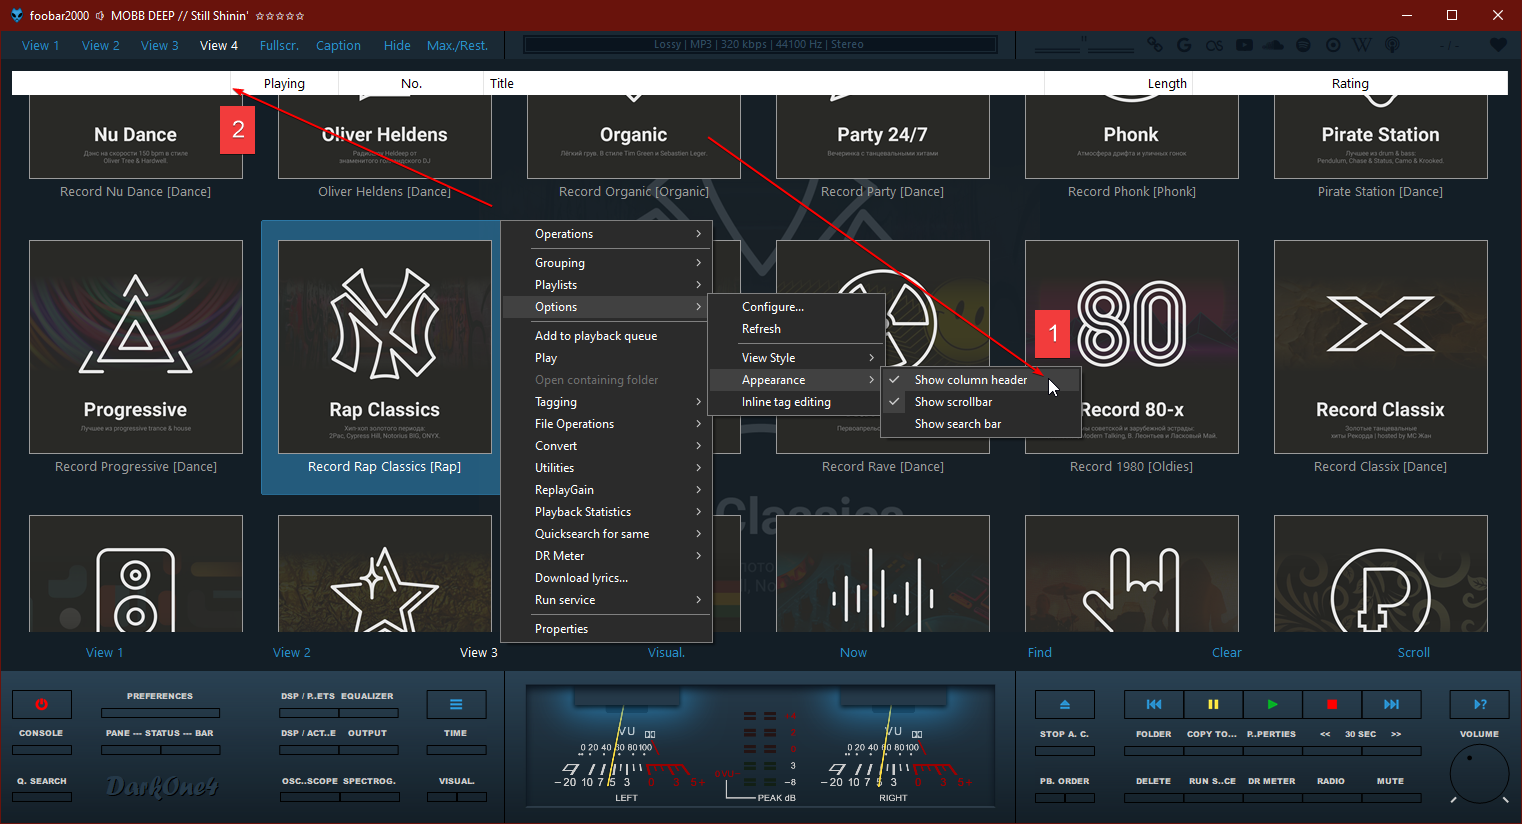
Task: Open the blue hamburger menu button
Action: coord(456,704)
